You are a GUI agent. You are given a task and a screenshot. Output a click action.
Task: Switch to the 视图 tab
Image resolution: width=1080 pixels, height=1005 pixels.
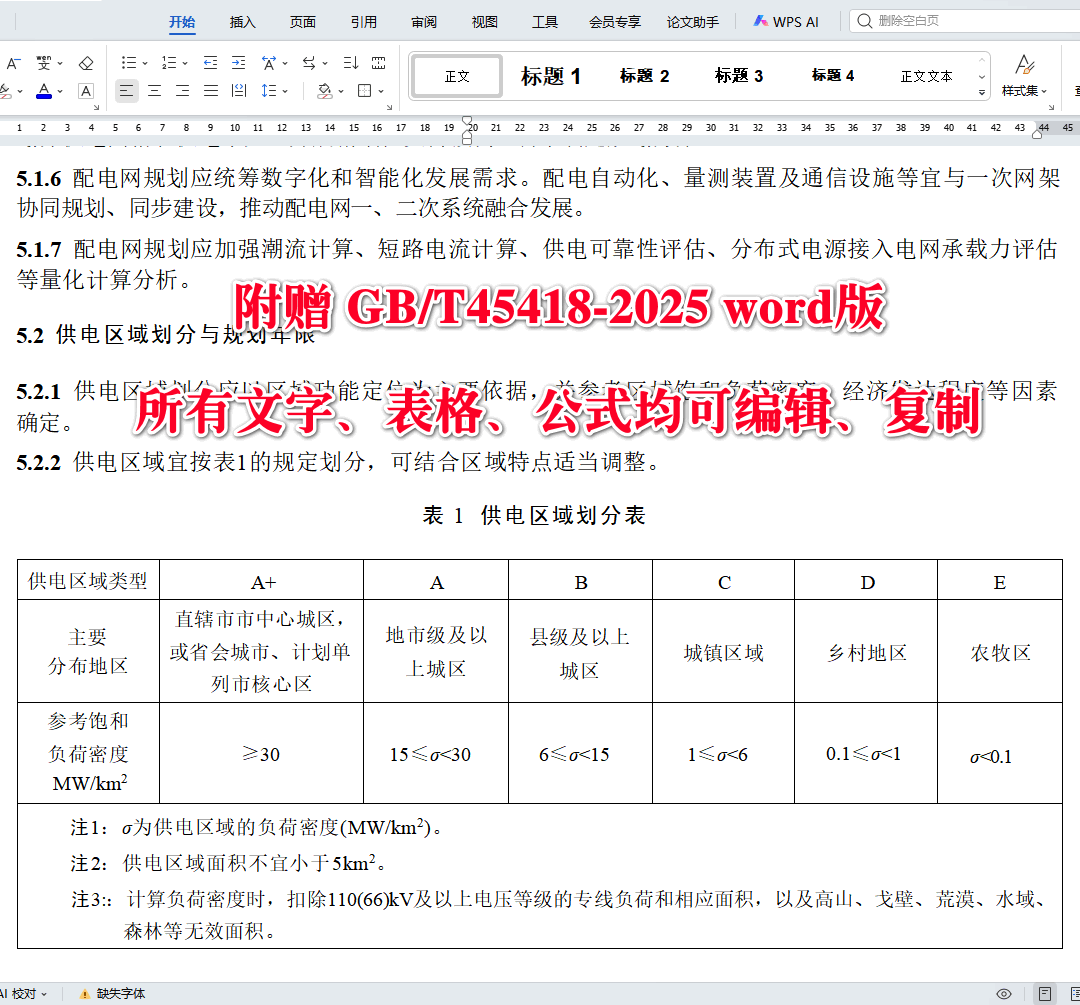click(x=484, y=22)
